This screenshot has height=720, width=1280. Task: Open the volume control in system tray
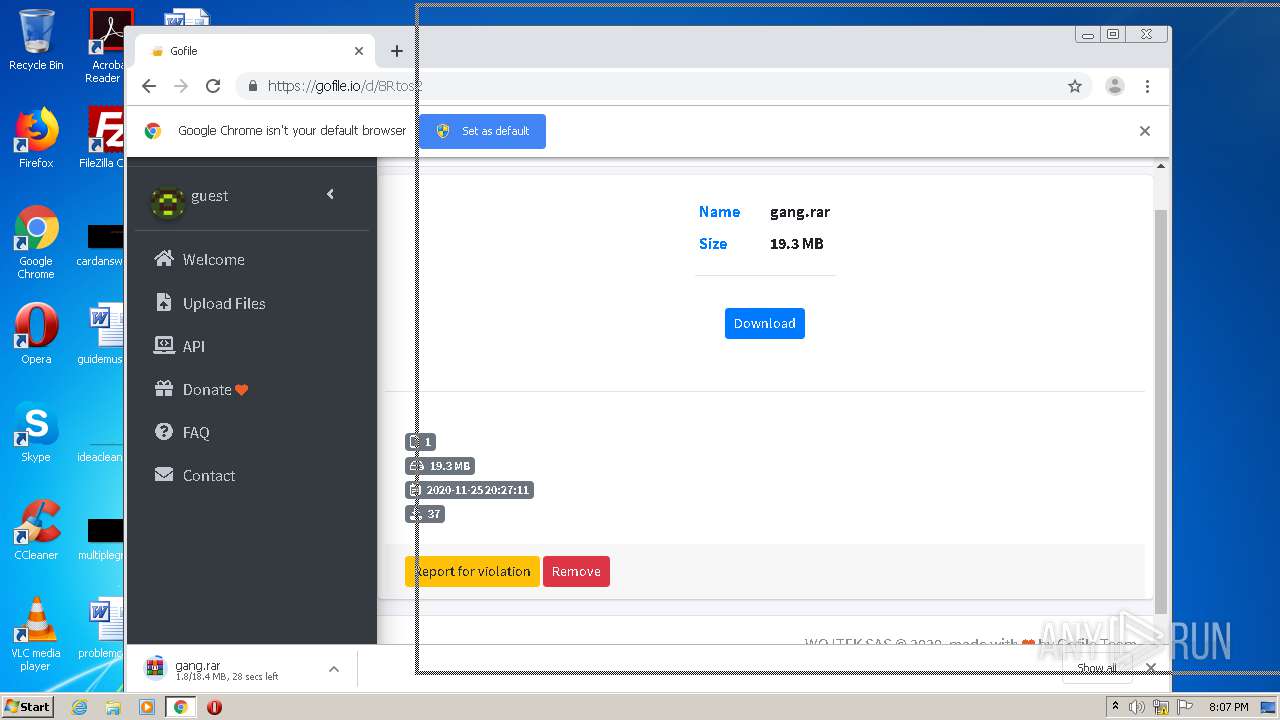point(1137,707)
